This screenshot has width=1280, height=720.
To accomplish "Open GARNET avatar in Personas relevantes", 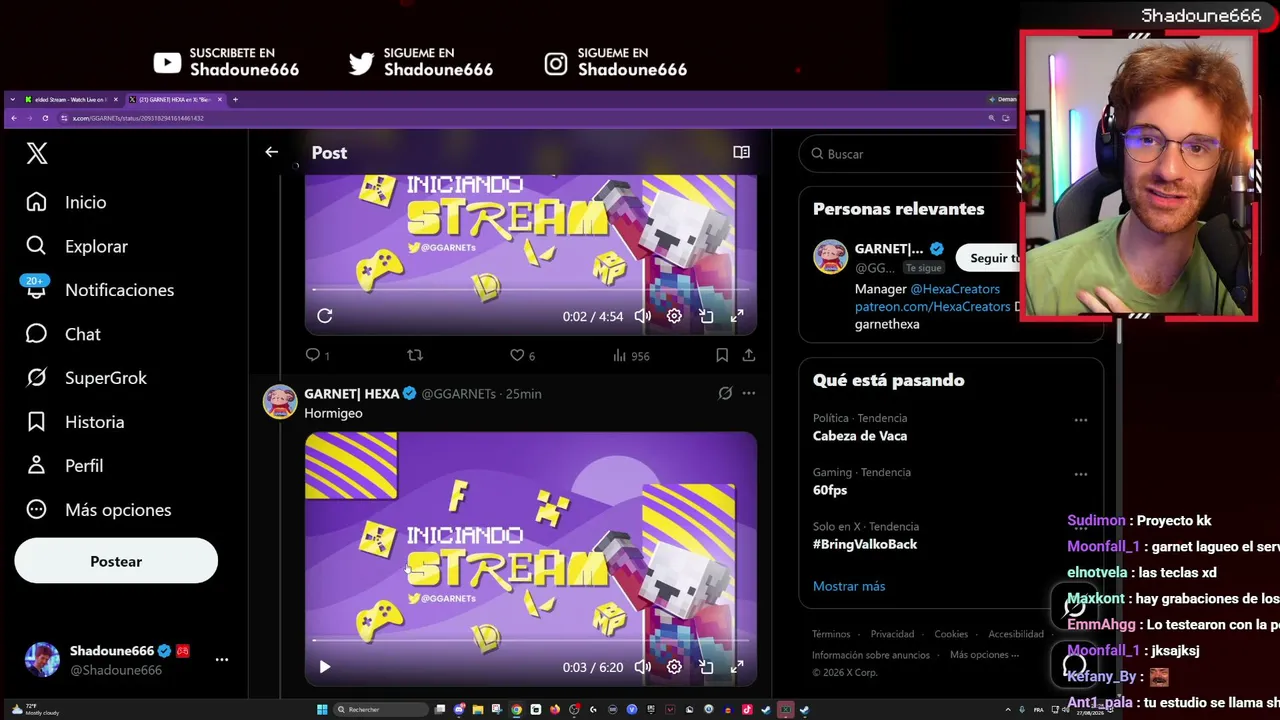I will coord(831,258).
